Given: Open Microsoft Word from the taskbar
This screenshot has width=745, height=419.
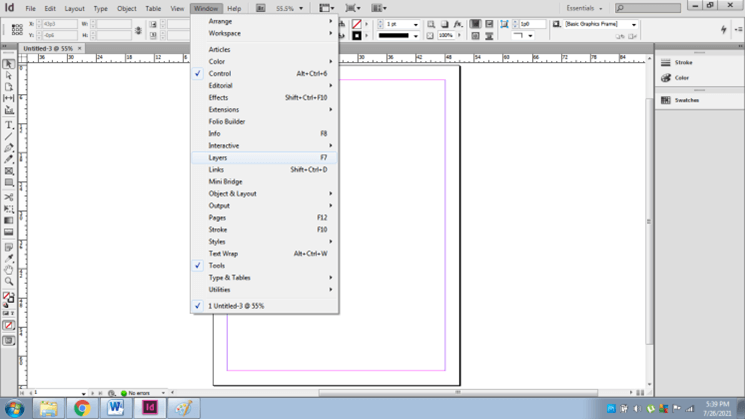Looking at the screenshot, I should [115, 408].
